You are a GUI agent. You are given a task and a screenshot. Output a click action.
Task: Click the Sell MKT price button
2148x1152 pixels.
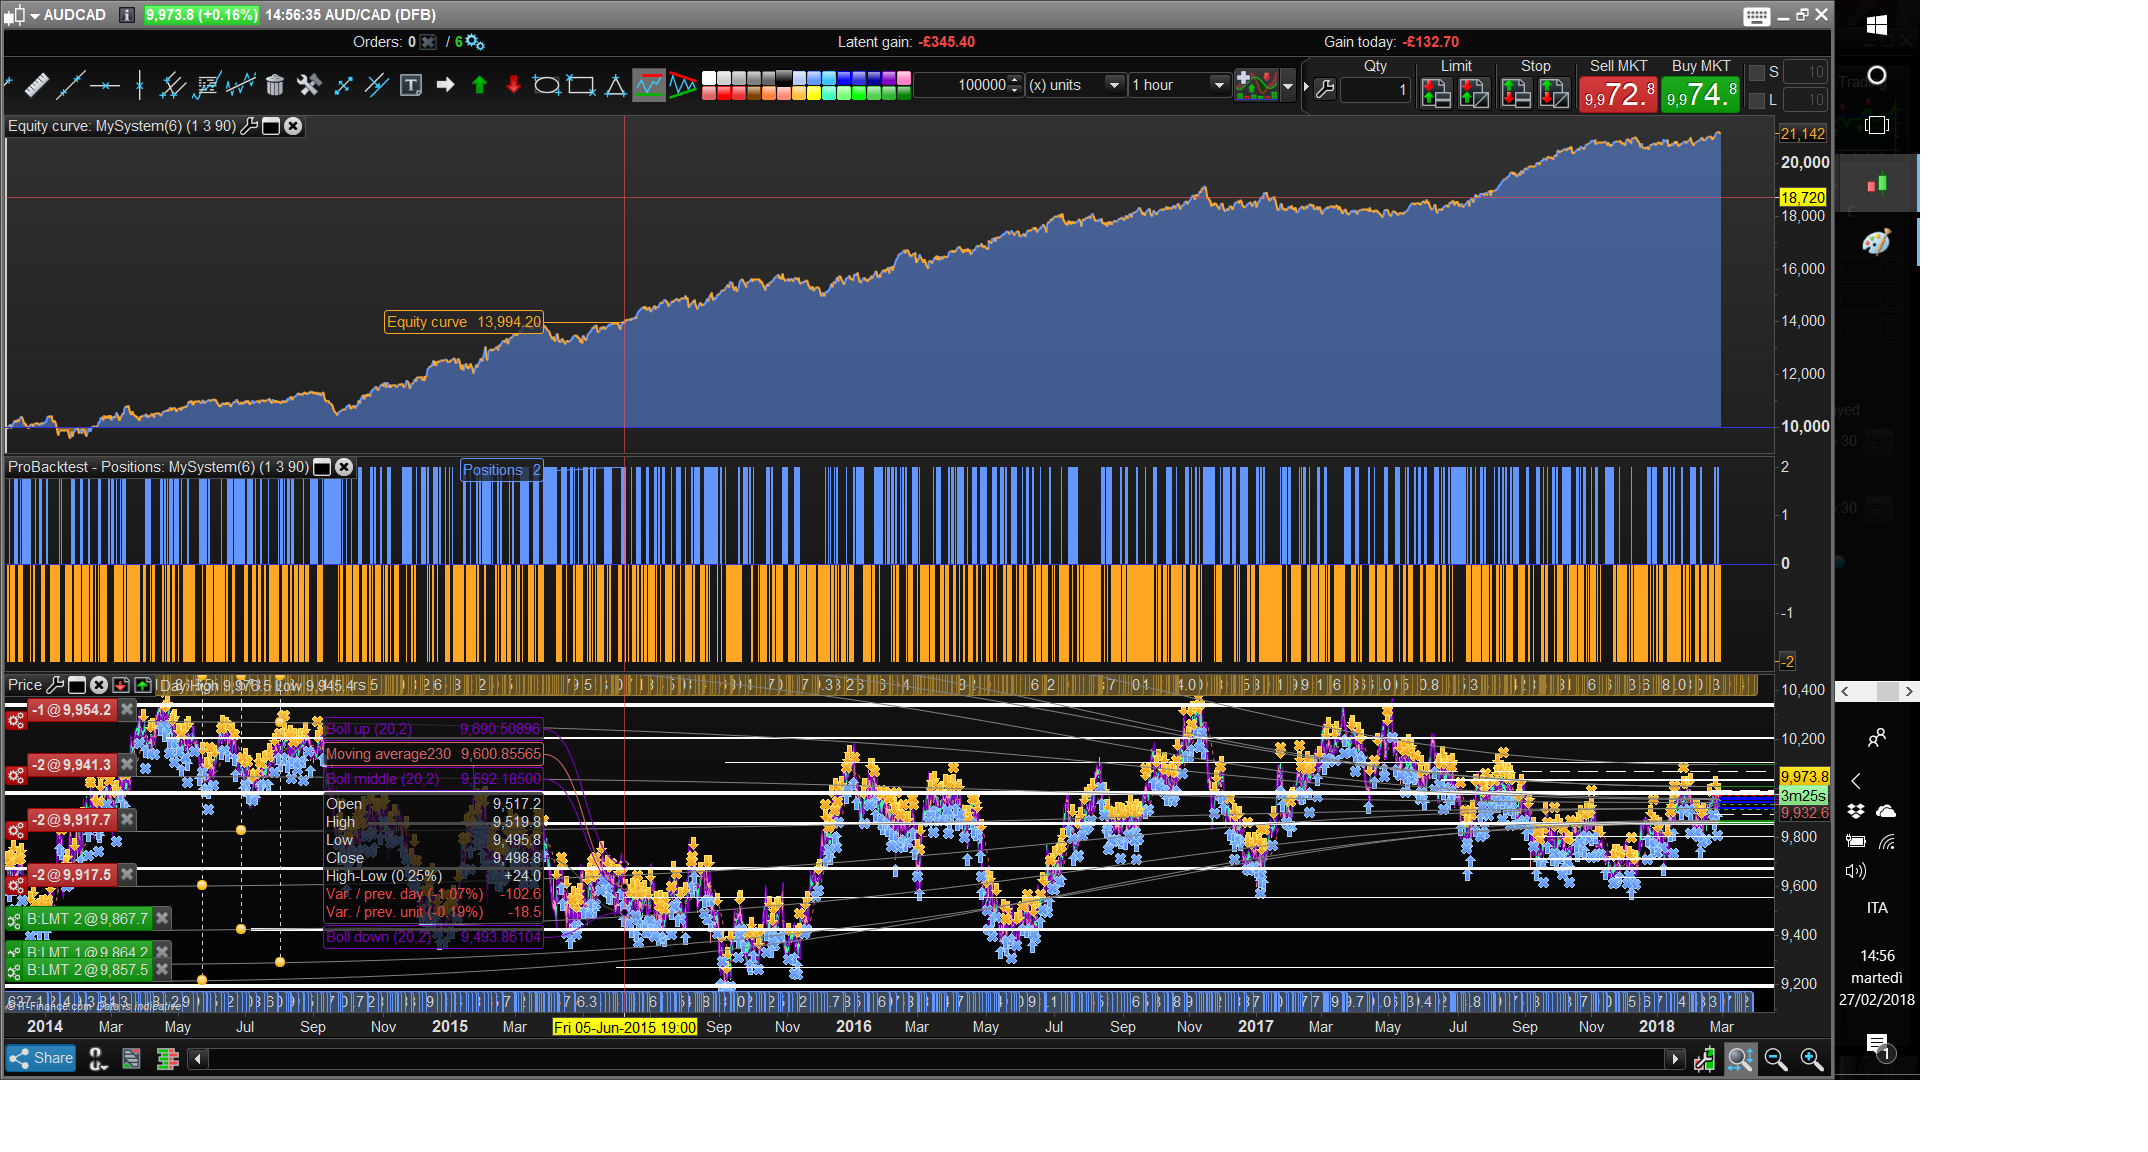click(1618, 95)
